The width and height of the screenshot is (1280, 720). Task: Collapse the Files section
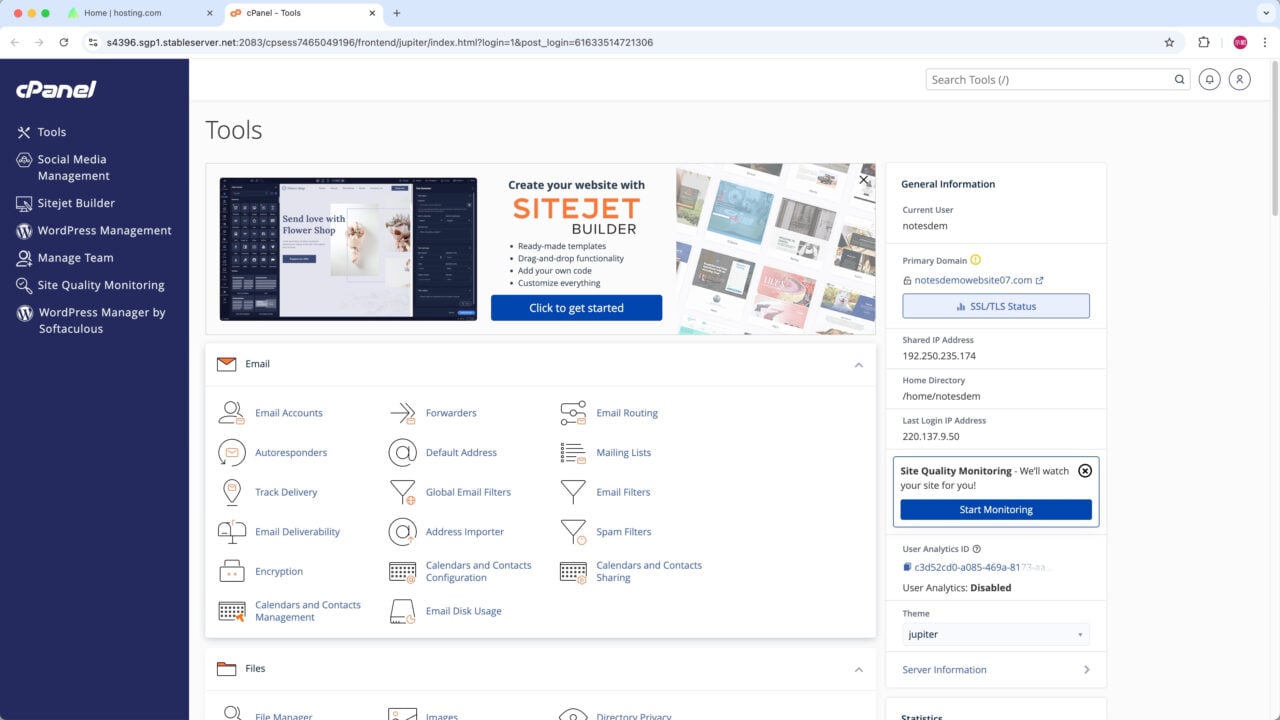858,669
